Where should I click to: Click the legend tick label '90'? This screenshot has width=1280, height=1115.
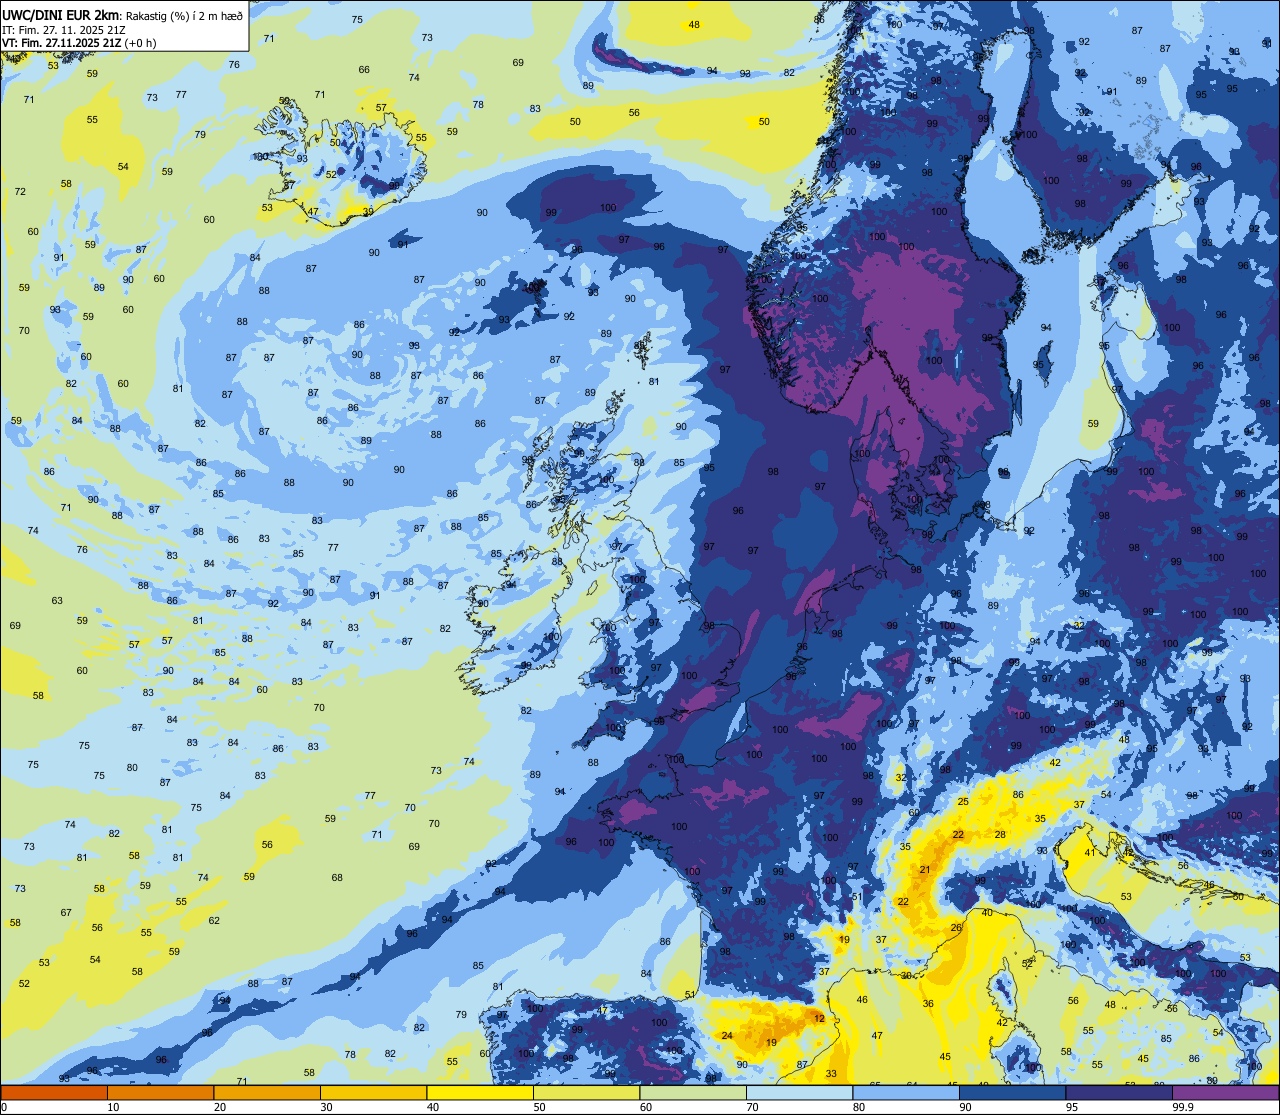pos(965,1107)
